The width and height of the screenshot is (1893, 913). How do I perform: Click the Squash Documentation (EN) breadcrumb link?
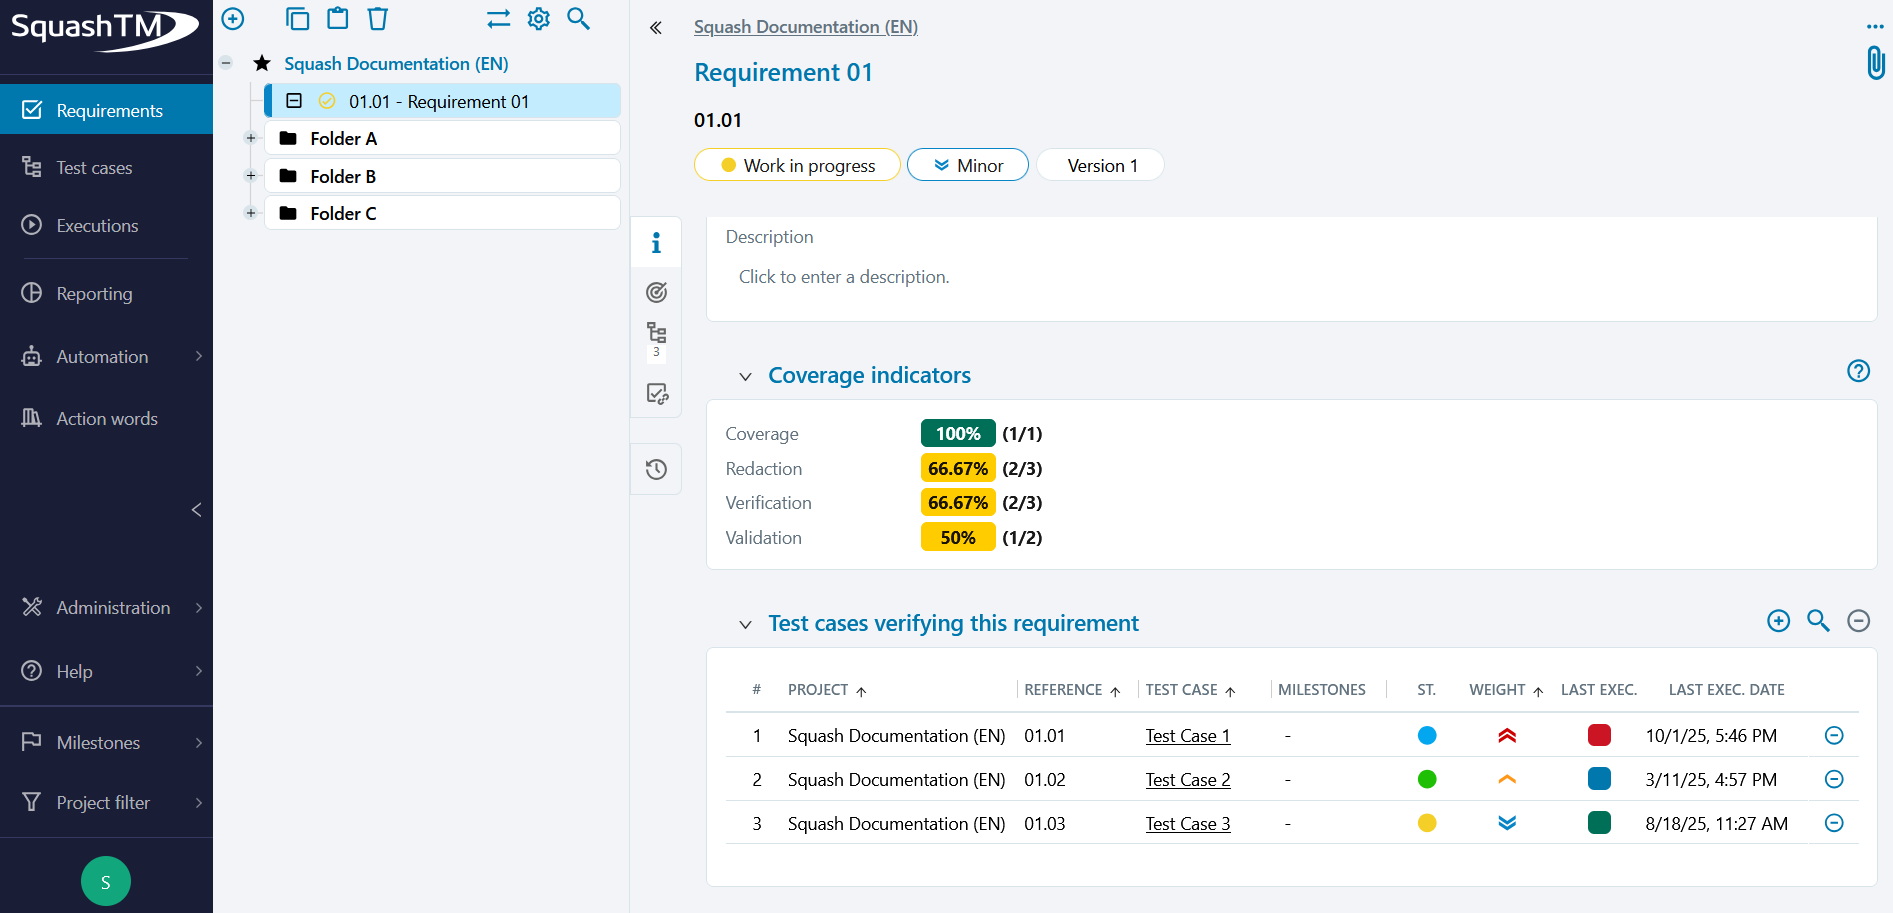pos(805,27)
